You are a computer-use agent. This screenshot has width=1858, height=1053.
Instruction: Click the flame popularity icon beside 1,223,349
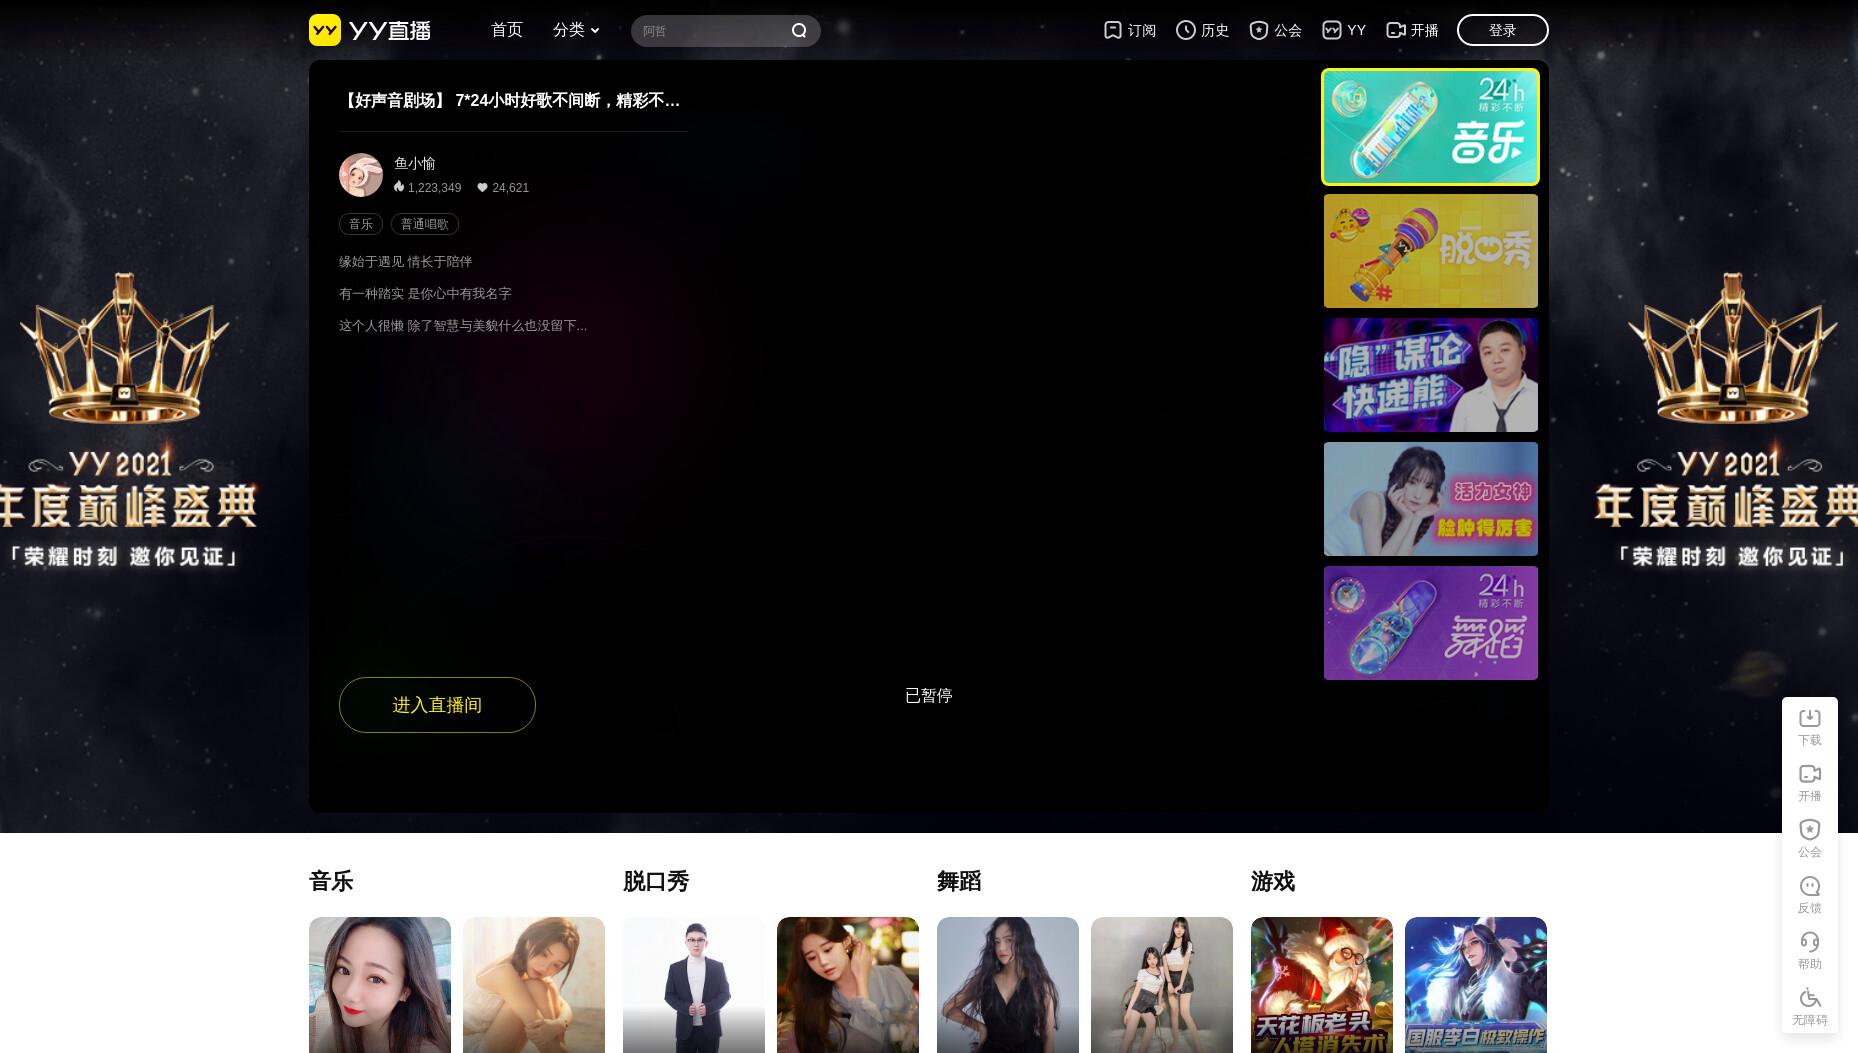[x=399, y=187]
